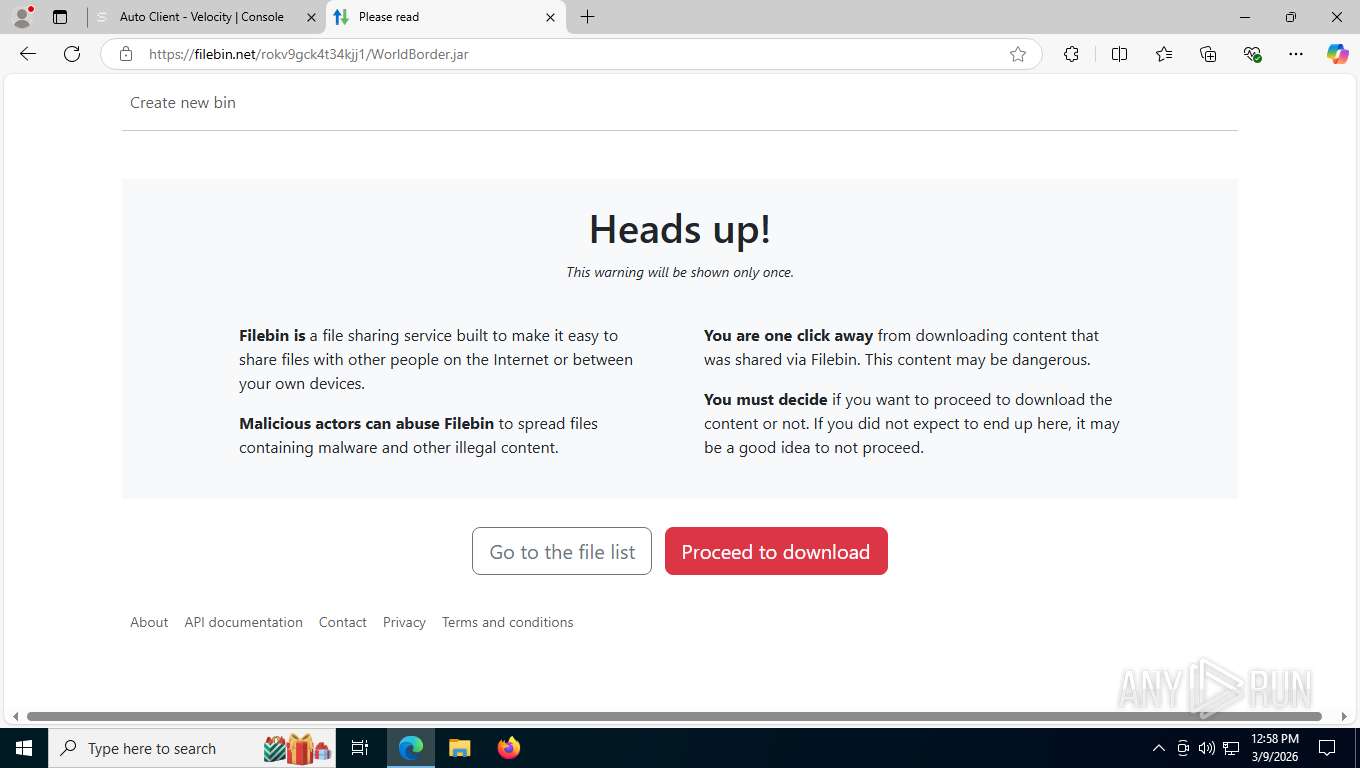Click Create new bin link
Screen dimensions: 1360x768
pyautogui.click(x=183, y=102)
